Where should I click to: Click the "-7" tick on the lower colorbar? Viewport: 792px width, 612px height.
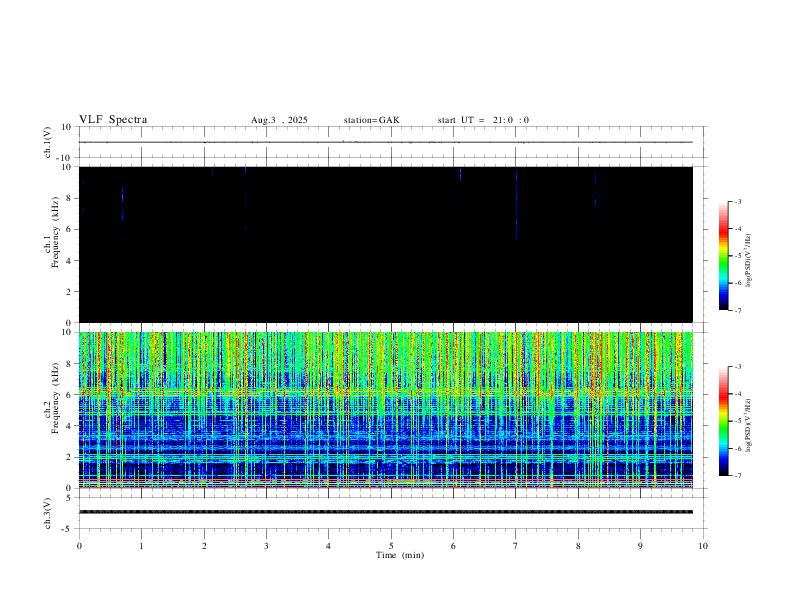(x=737, y=476)
